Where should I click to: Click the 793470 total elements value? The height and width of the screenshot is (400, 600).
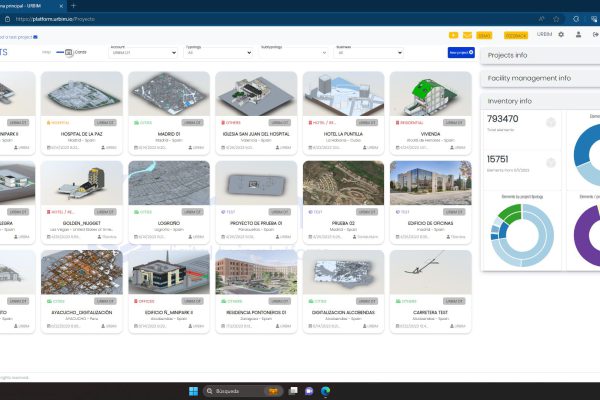pos(503,119)
